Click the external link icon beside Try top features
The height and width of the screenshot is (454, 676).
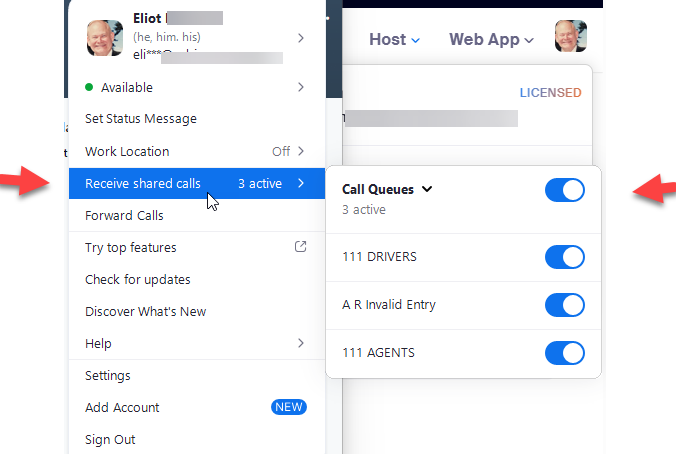click(x=300, y=247)
